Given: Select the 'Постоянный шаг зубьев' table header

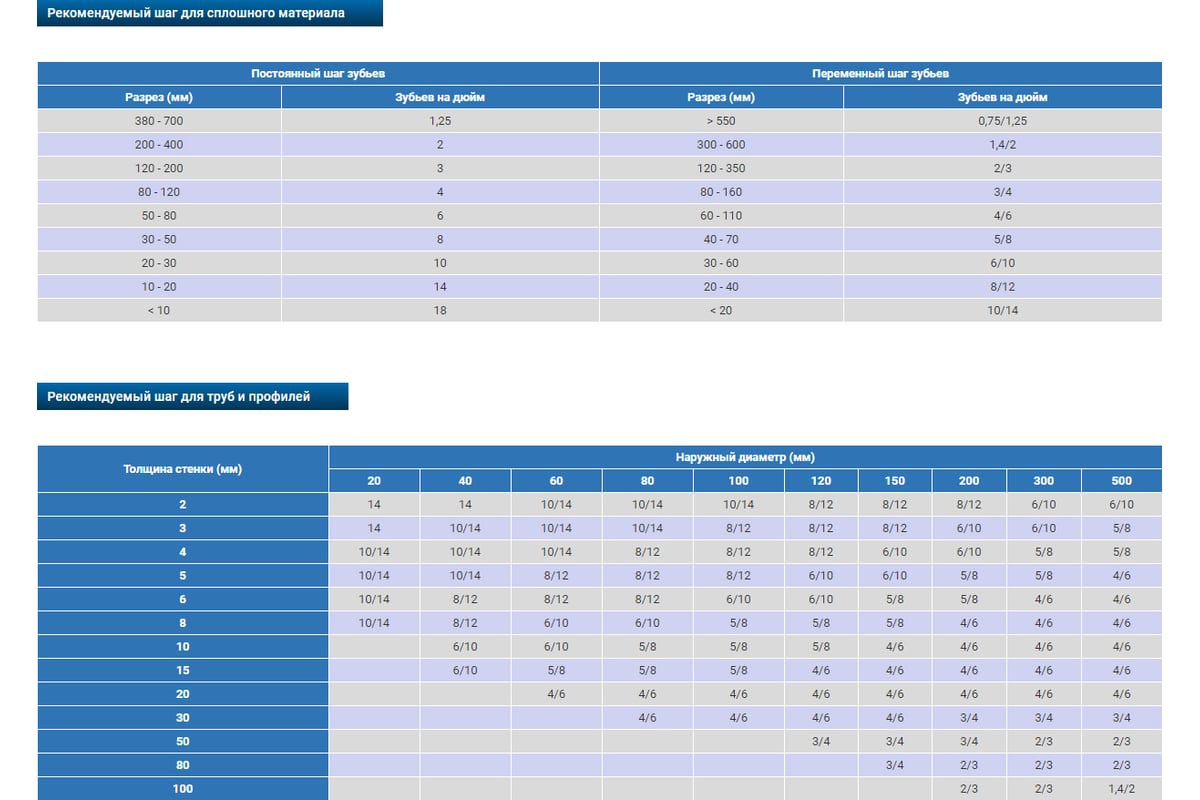Looking at the screenshot, I should pyautogui.click(x=318, y=74).
